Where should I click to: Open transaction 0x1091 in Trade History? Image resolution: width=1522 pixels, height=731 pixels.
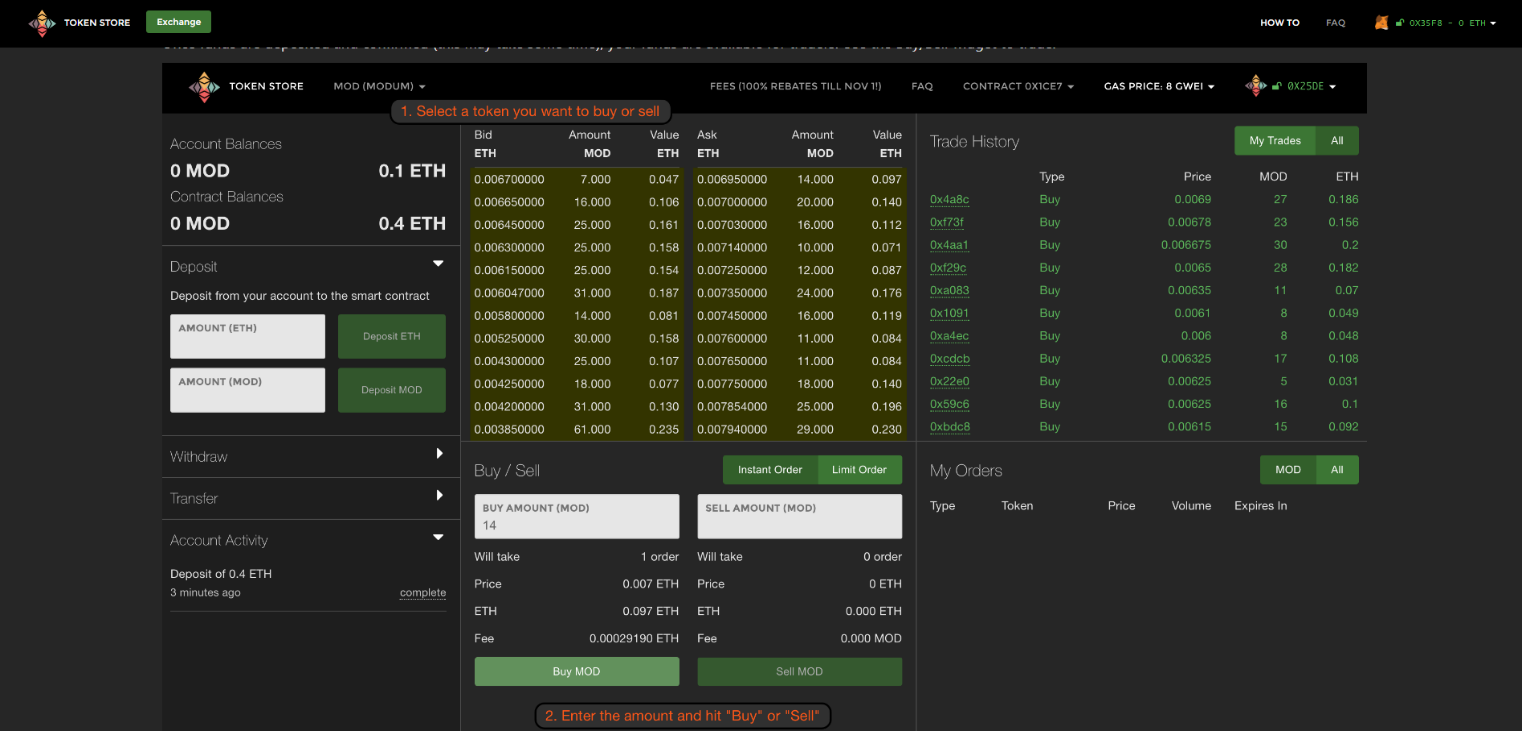[x=949, y=313]
